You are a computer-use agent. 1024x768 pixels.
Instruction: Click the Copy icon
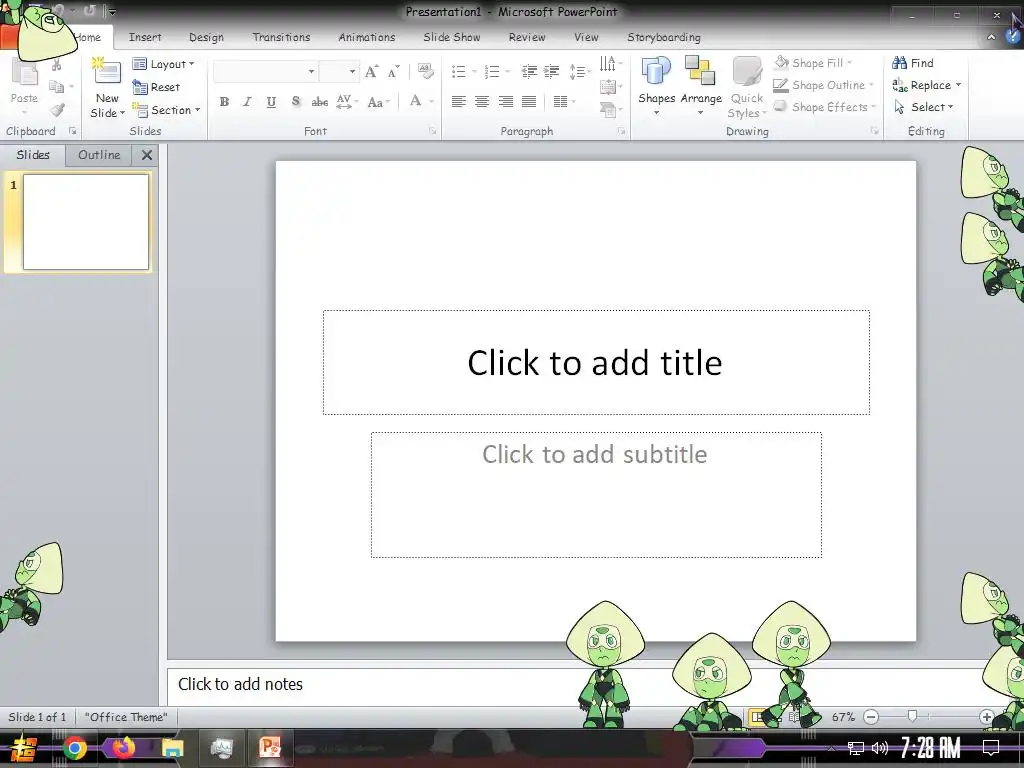[57, 87]
